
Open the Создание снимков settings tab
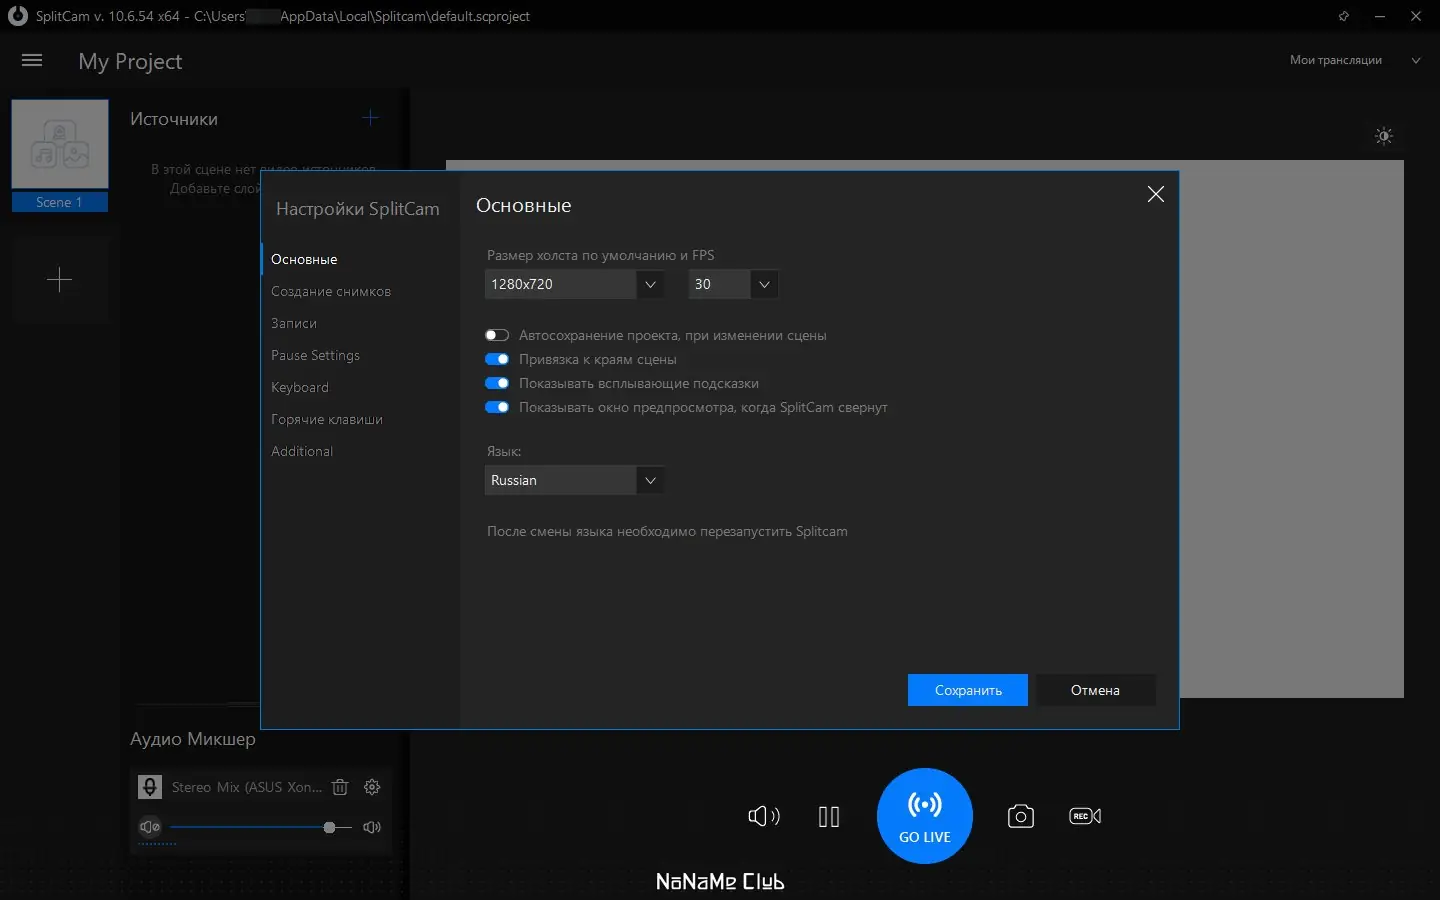(x=331, y=291)
